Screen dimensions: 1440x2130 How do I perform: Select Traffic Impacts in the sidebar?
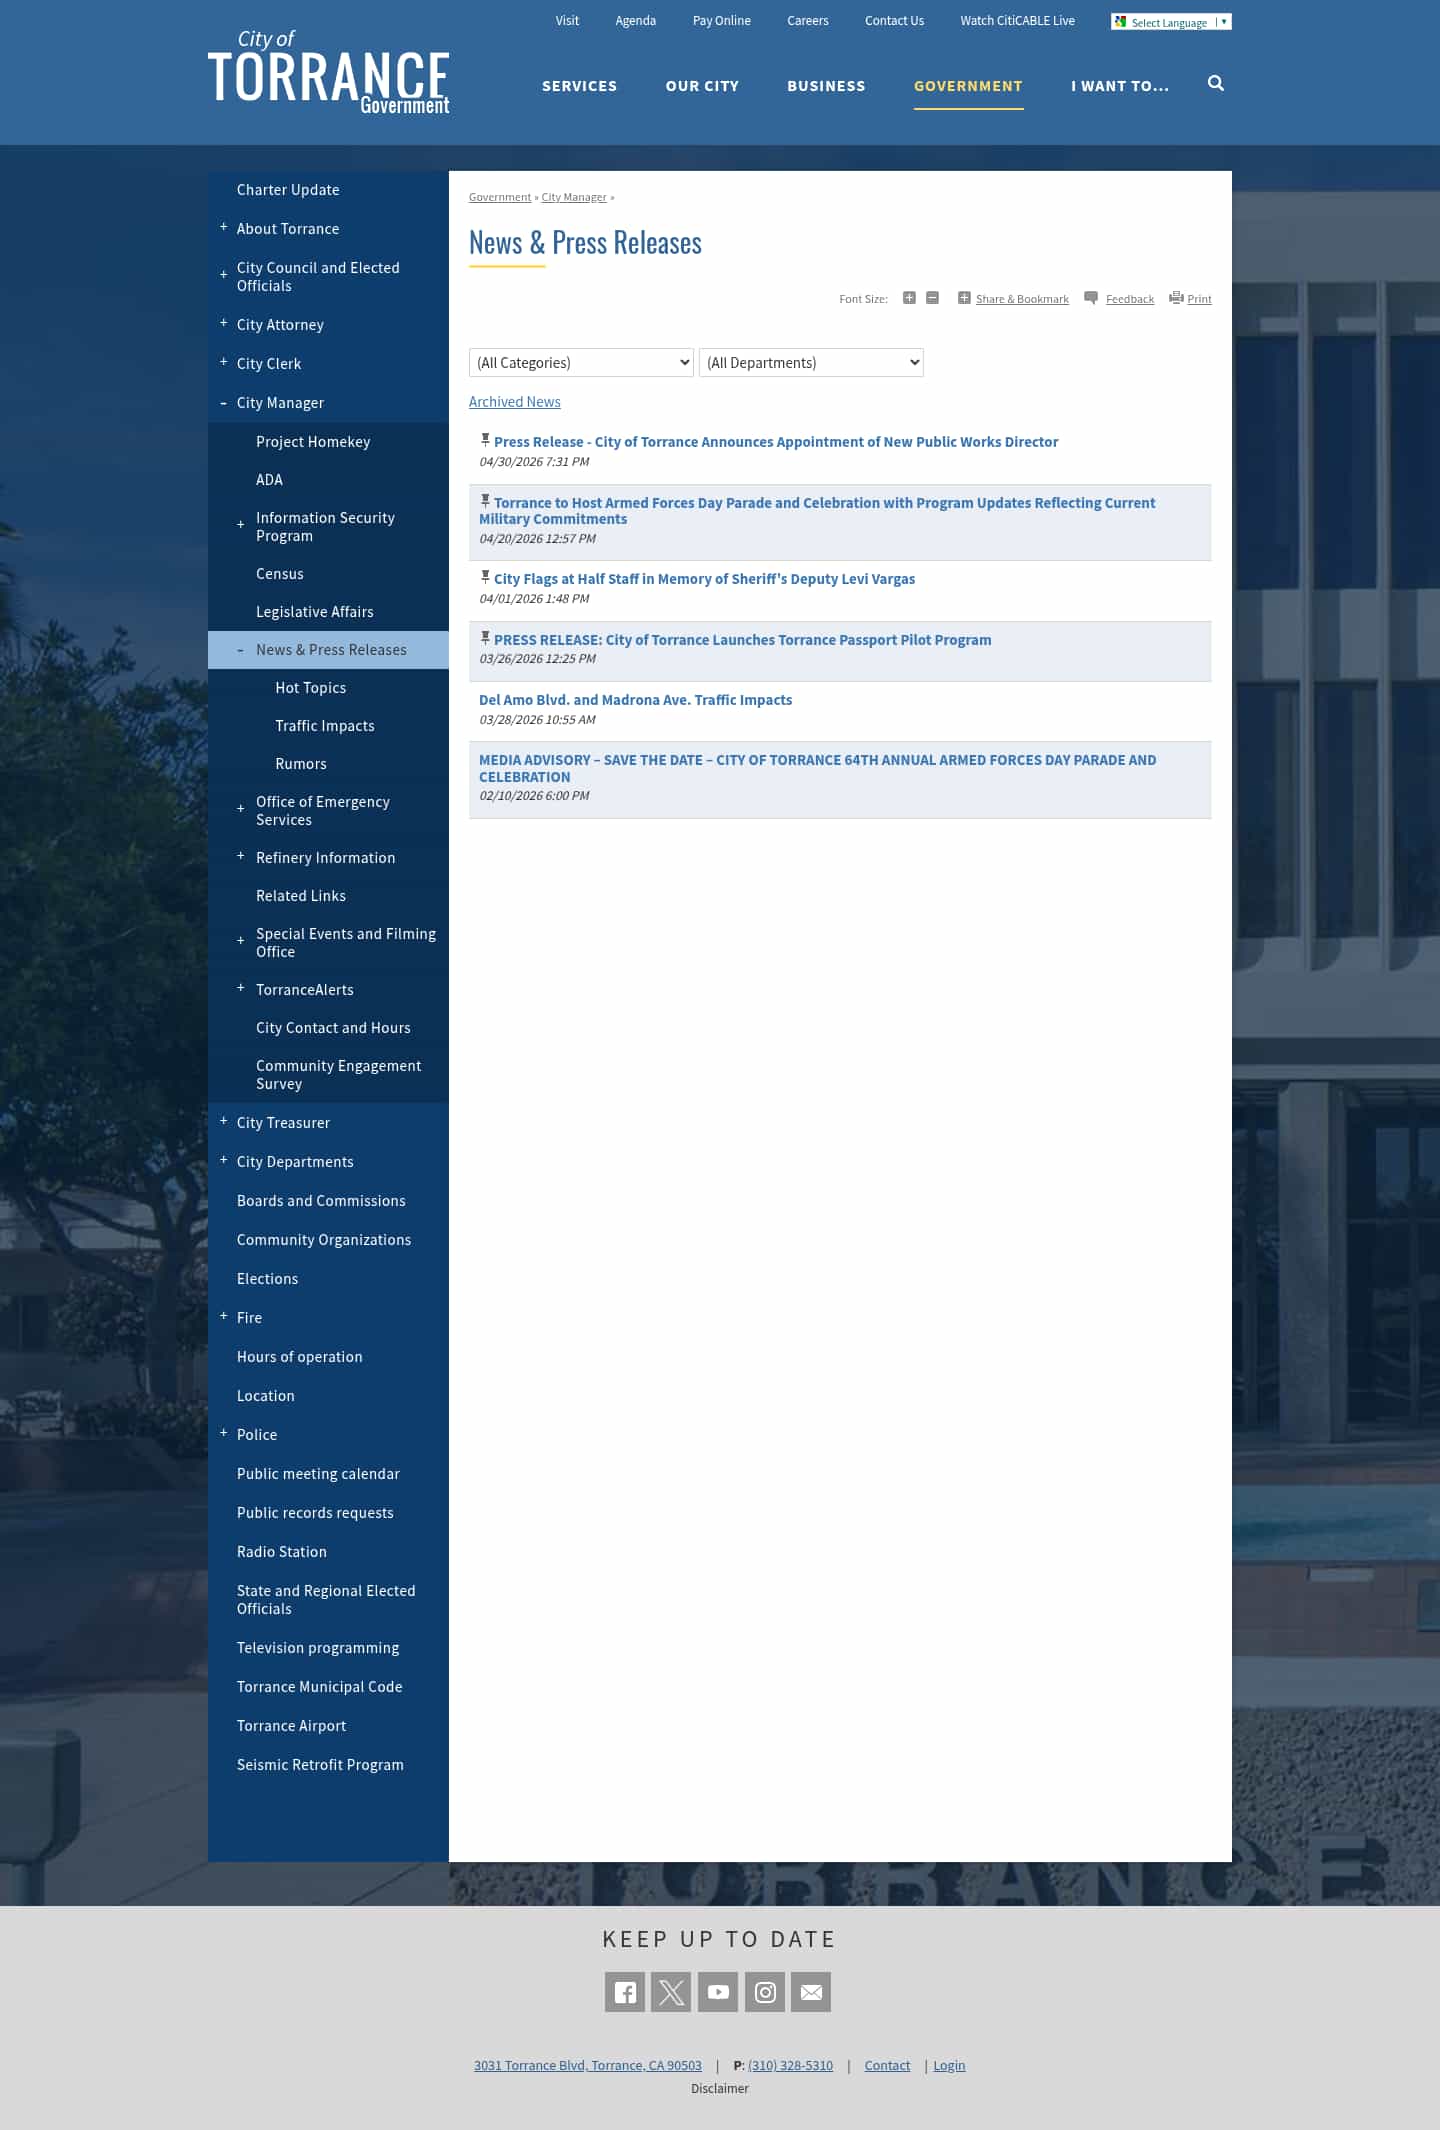(325, 726)
